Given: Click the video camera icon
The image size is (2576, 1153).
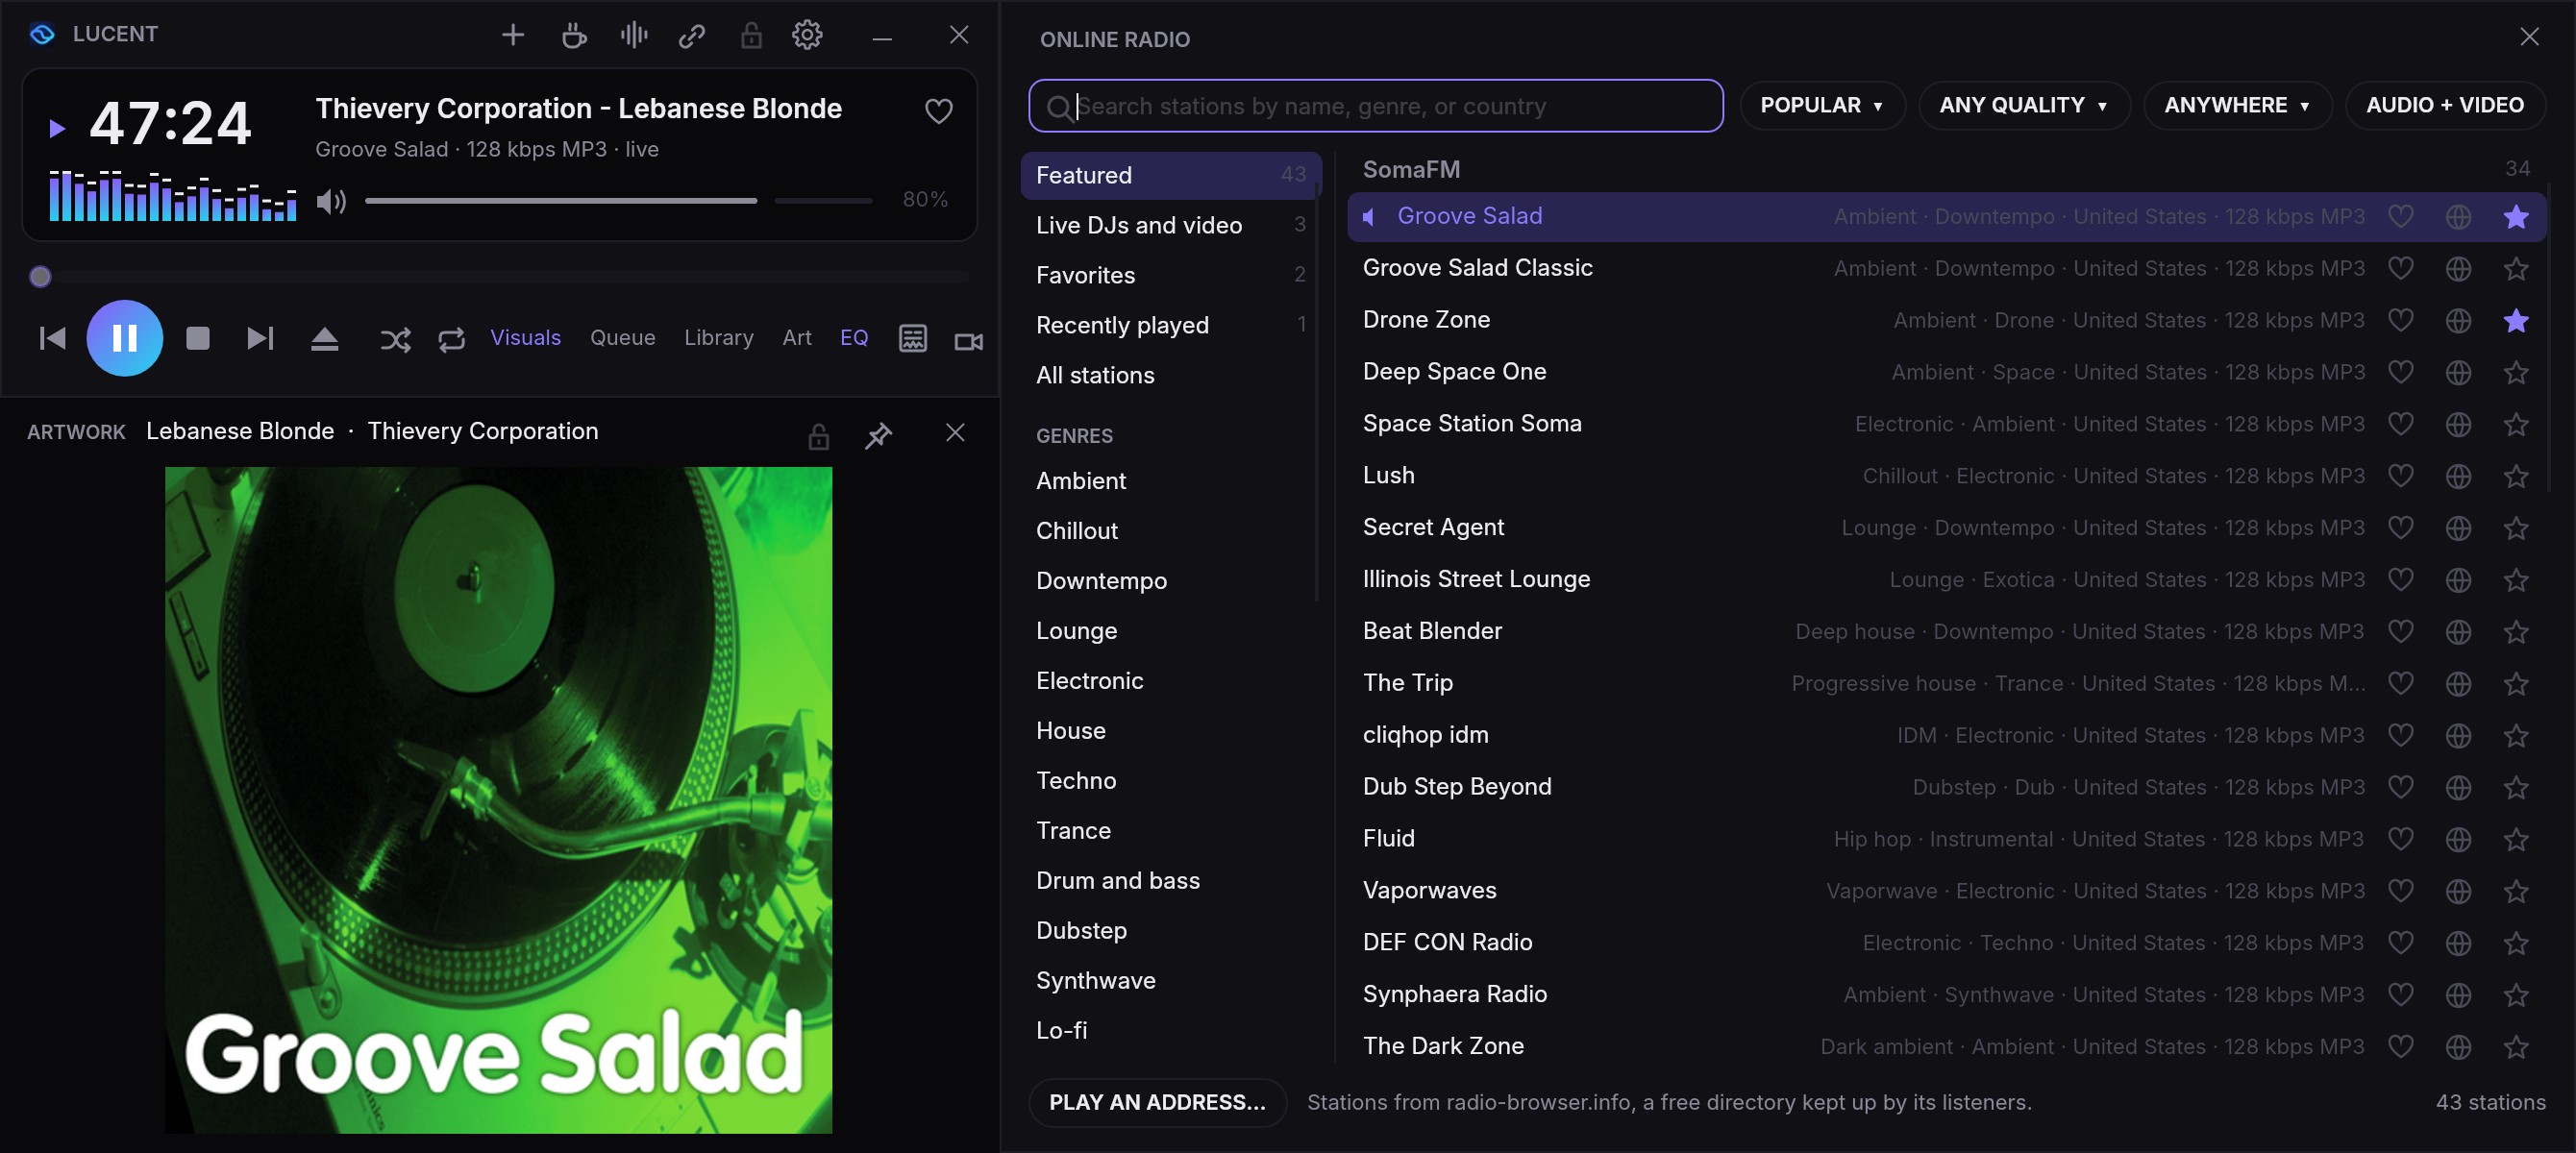Looking at the screenshot, I should 968,342.
